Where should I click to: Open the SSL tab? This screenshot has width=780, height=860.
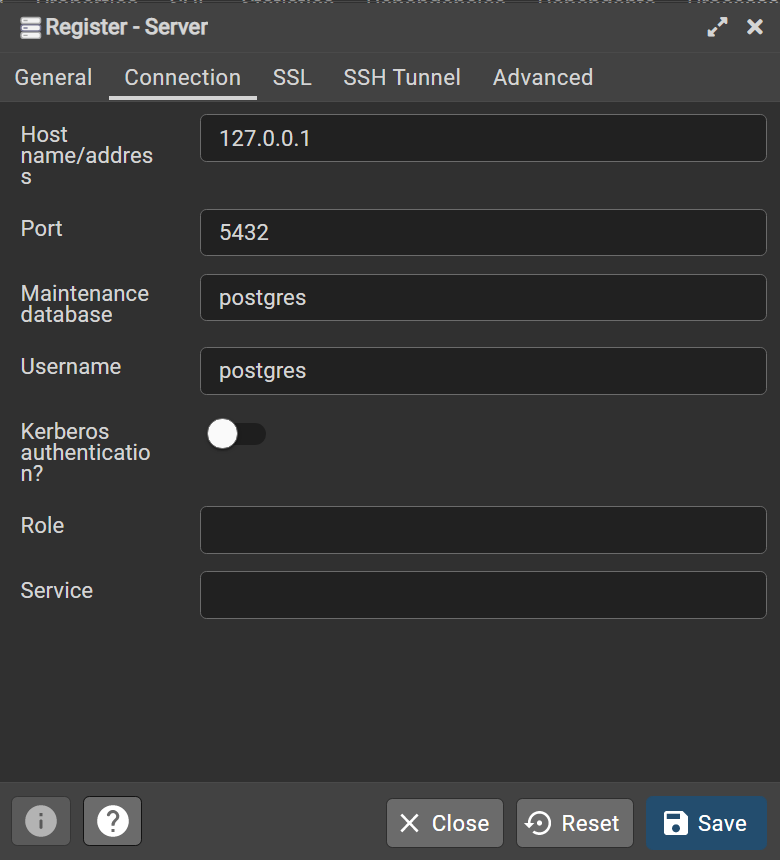(292, 78)
